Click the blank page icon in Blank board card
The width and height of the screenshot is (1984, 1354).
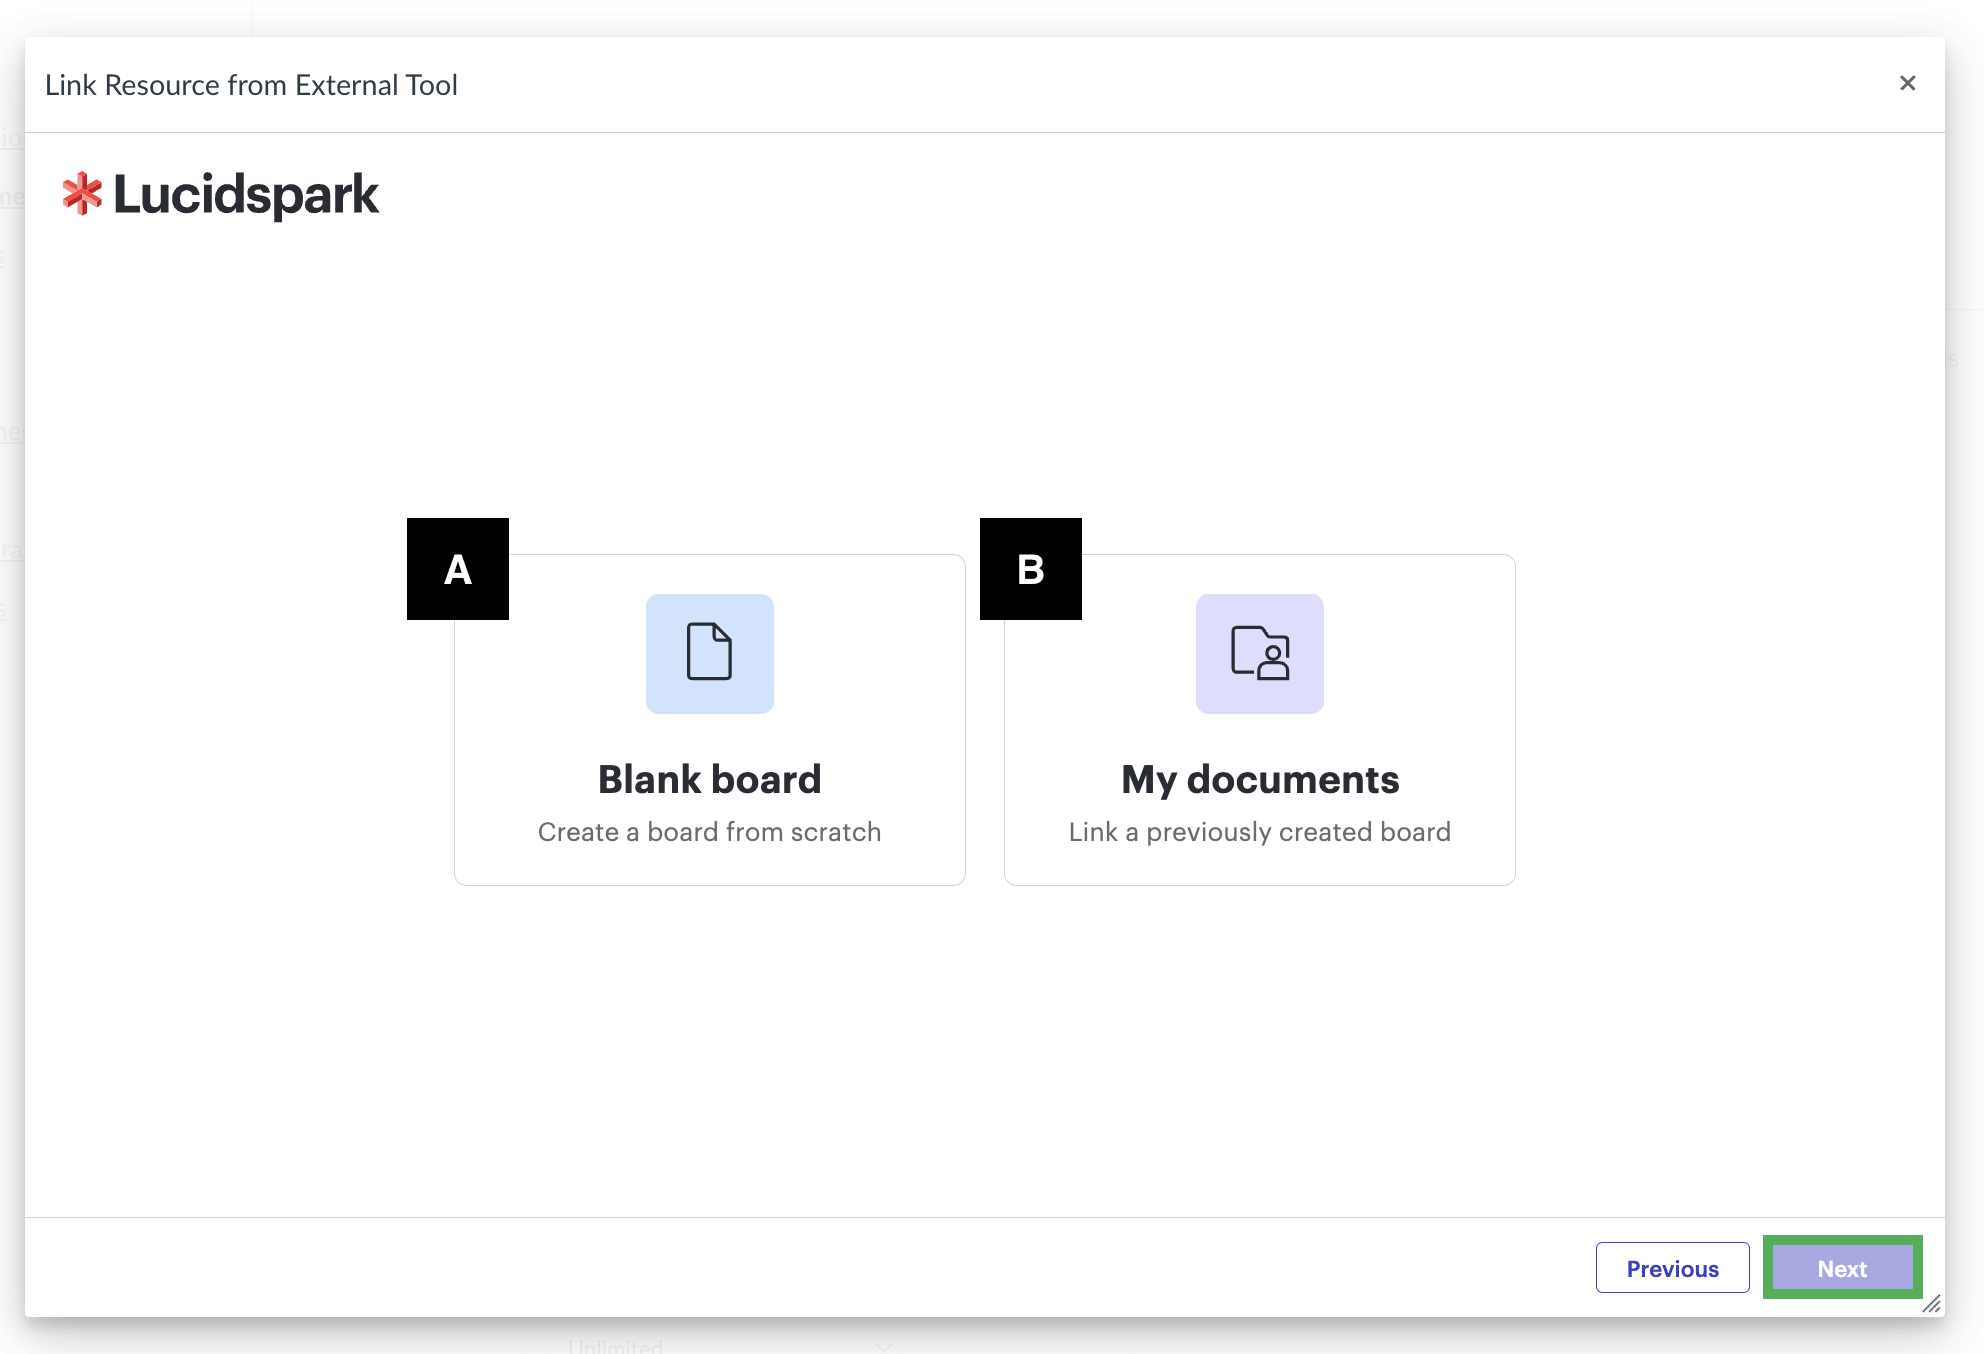[709, 653]
